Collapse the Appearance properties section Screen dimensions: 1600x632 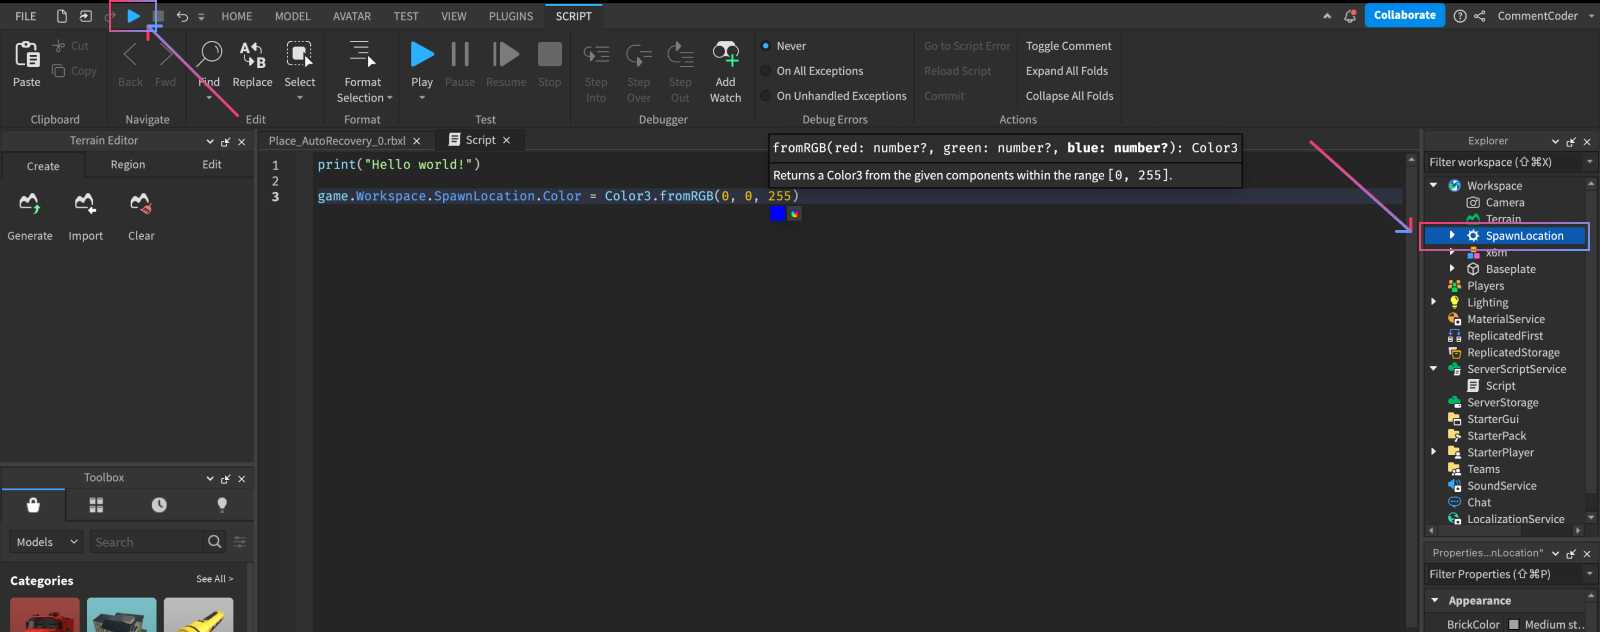click(x=1435, y=600)
